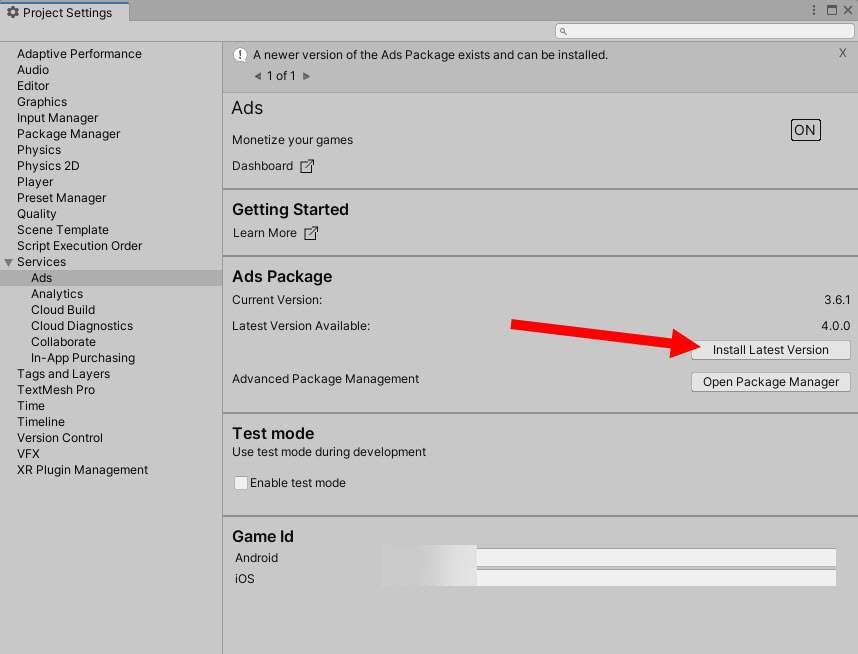Open Learn More external link icon
Image resolution: width=858 pixels, height=654 pixels.
(x=311, y=233)
